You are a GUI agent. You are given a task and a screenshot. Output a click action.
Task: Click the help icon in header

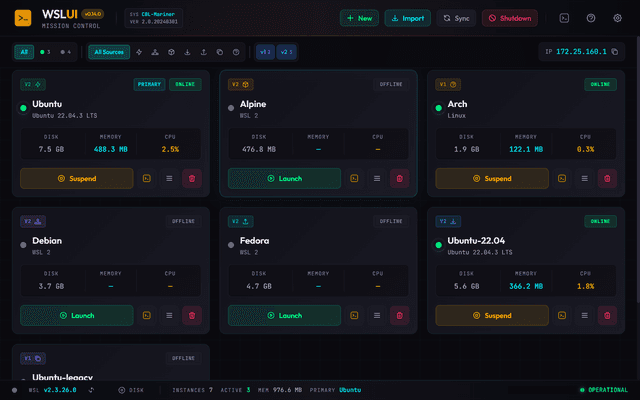(x=591, y=18)
